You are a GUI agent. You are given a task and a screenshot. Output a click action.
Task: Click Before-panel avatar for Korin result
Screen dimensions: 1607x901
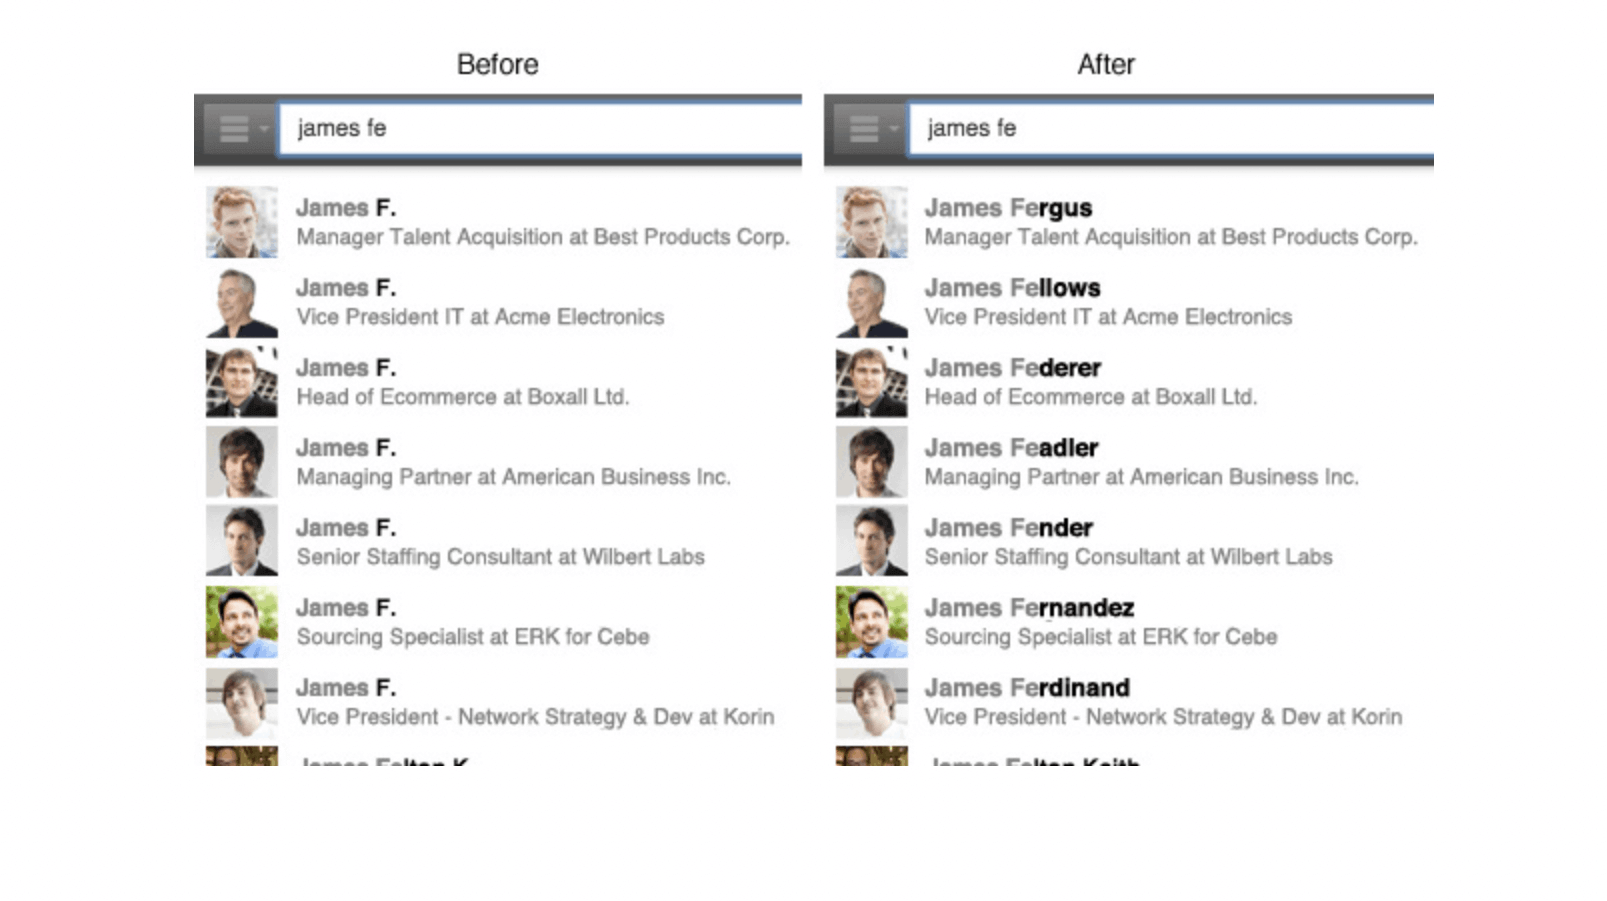[x=242, y=702]
